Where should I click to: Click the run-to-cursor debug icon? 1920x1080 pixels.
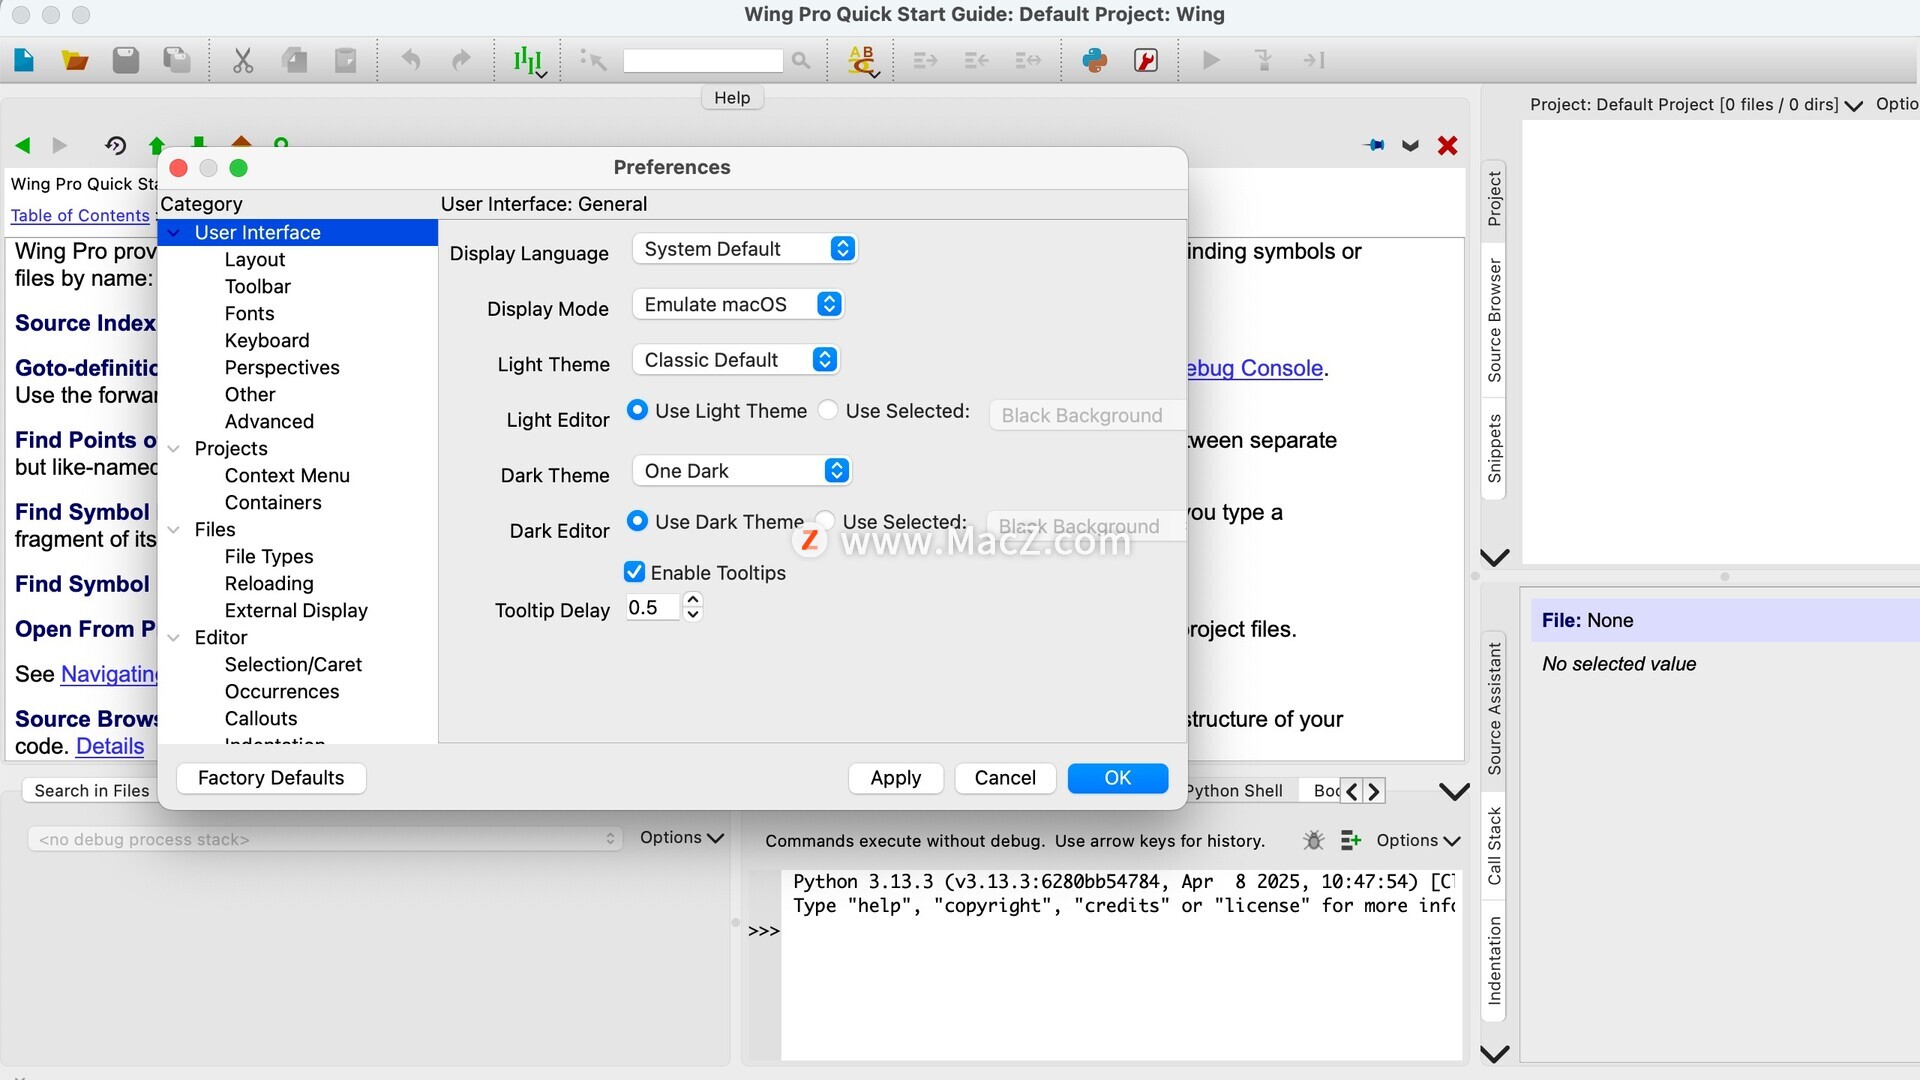click(1314, 60)
